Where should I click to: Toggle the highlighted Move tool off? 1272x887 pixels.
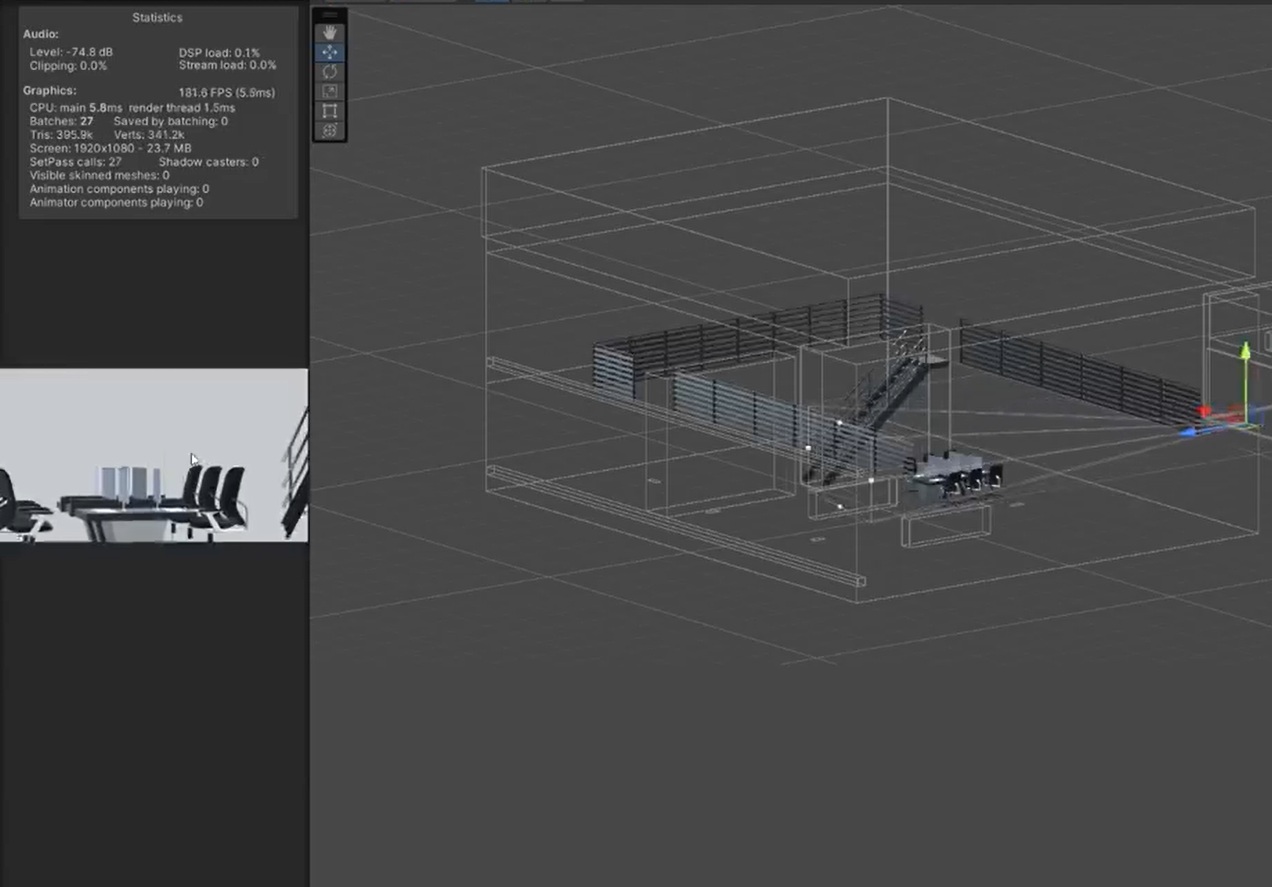tap(329, 51)
